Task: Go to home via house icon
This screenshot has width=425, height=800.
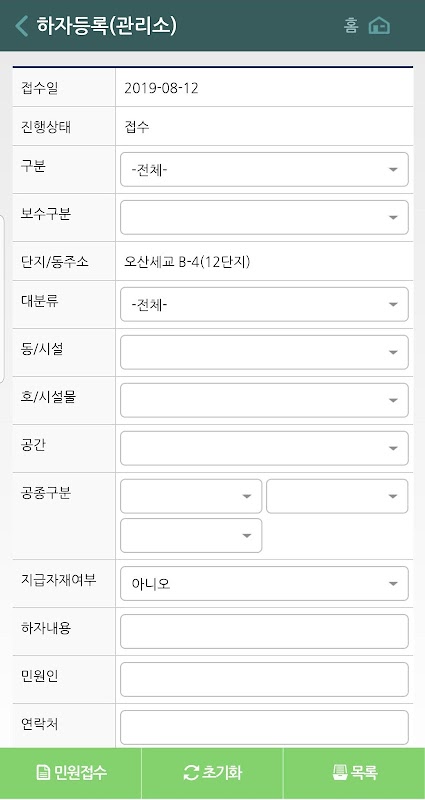Action: click(379, 25)
